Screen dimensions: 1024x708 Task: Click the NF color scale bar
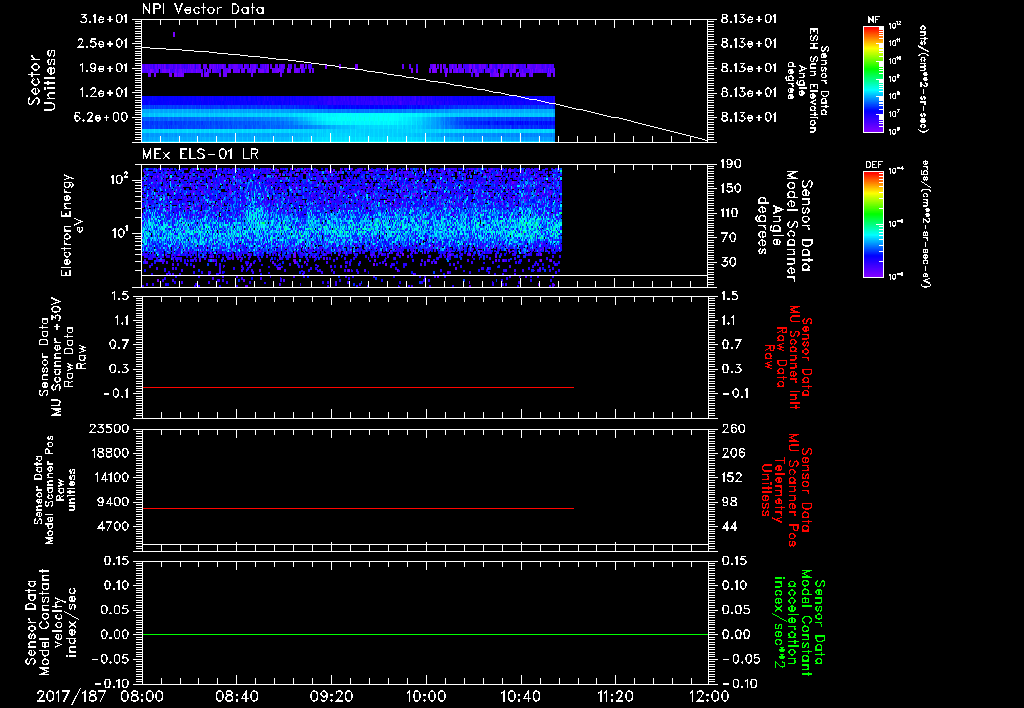874,78
